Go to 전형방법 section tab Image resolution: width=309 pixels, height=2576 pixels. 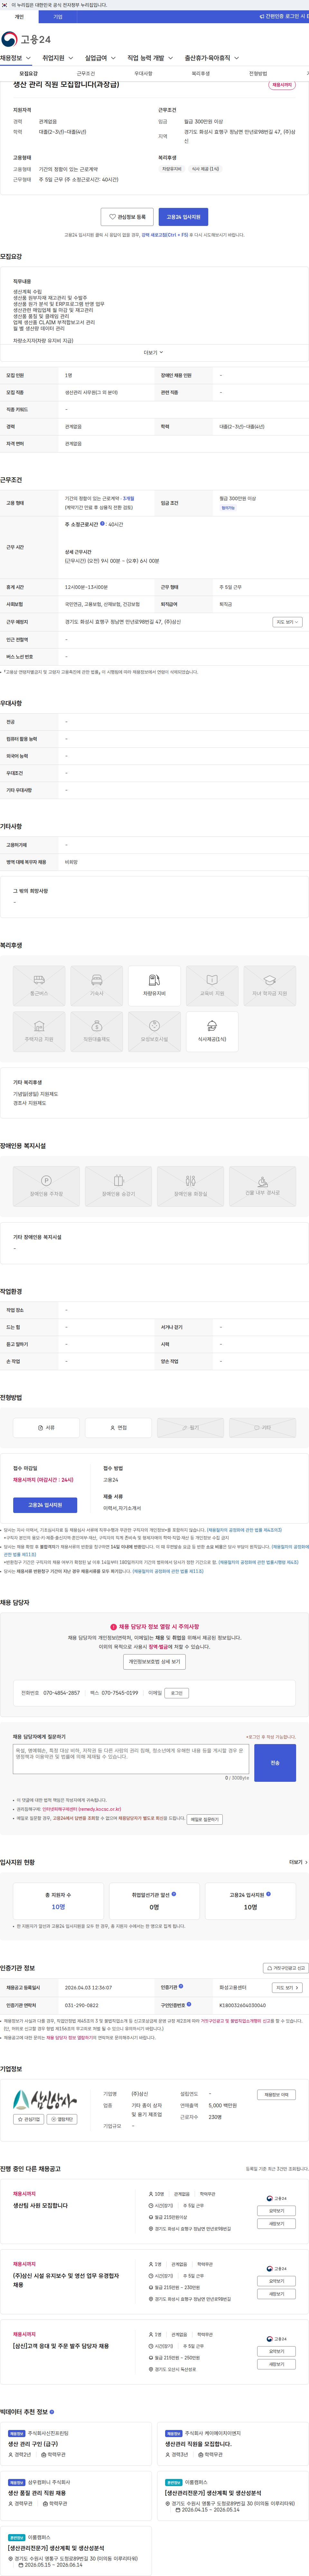click(258, 73)
